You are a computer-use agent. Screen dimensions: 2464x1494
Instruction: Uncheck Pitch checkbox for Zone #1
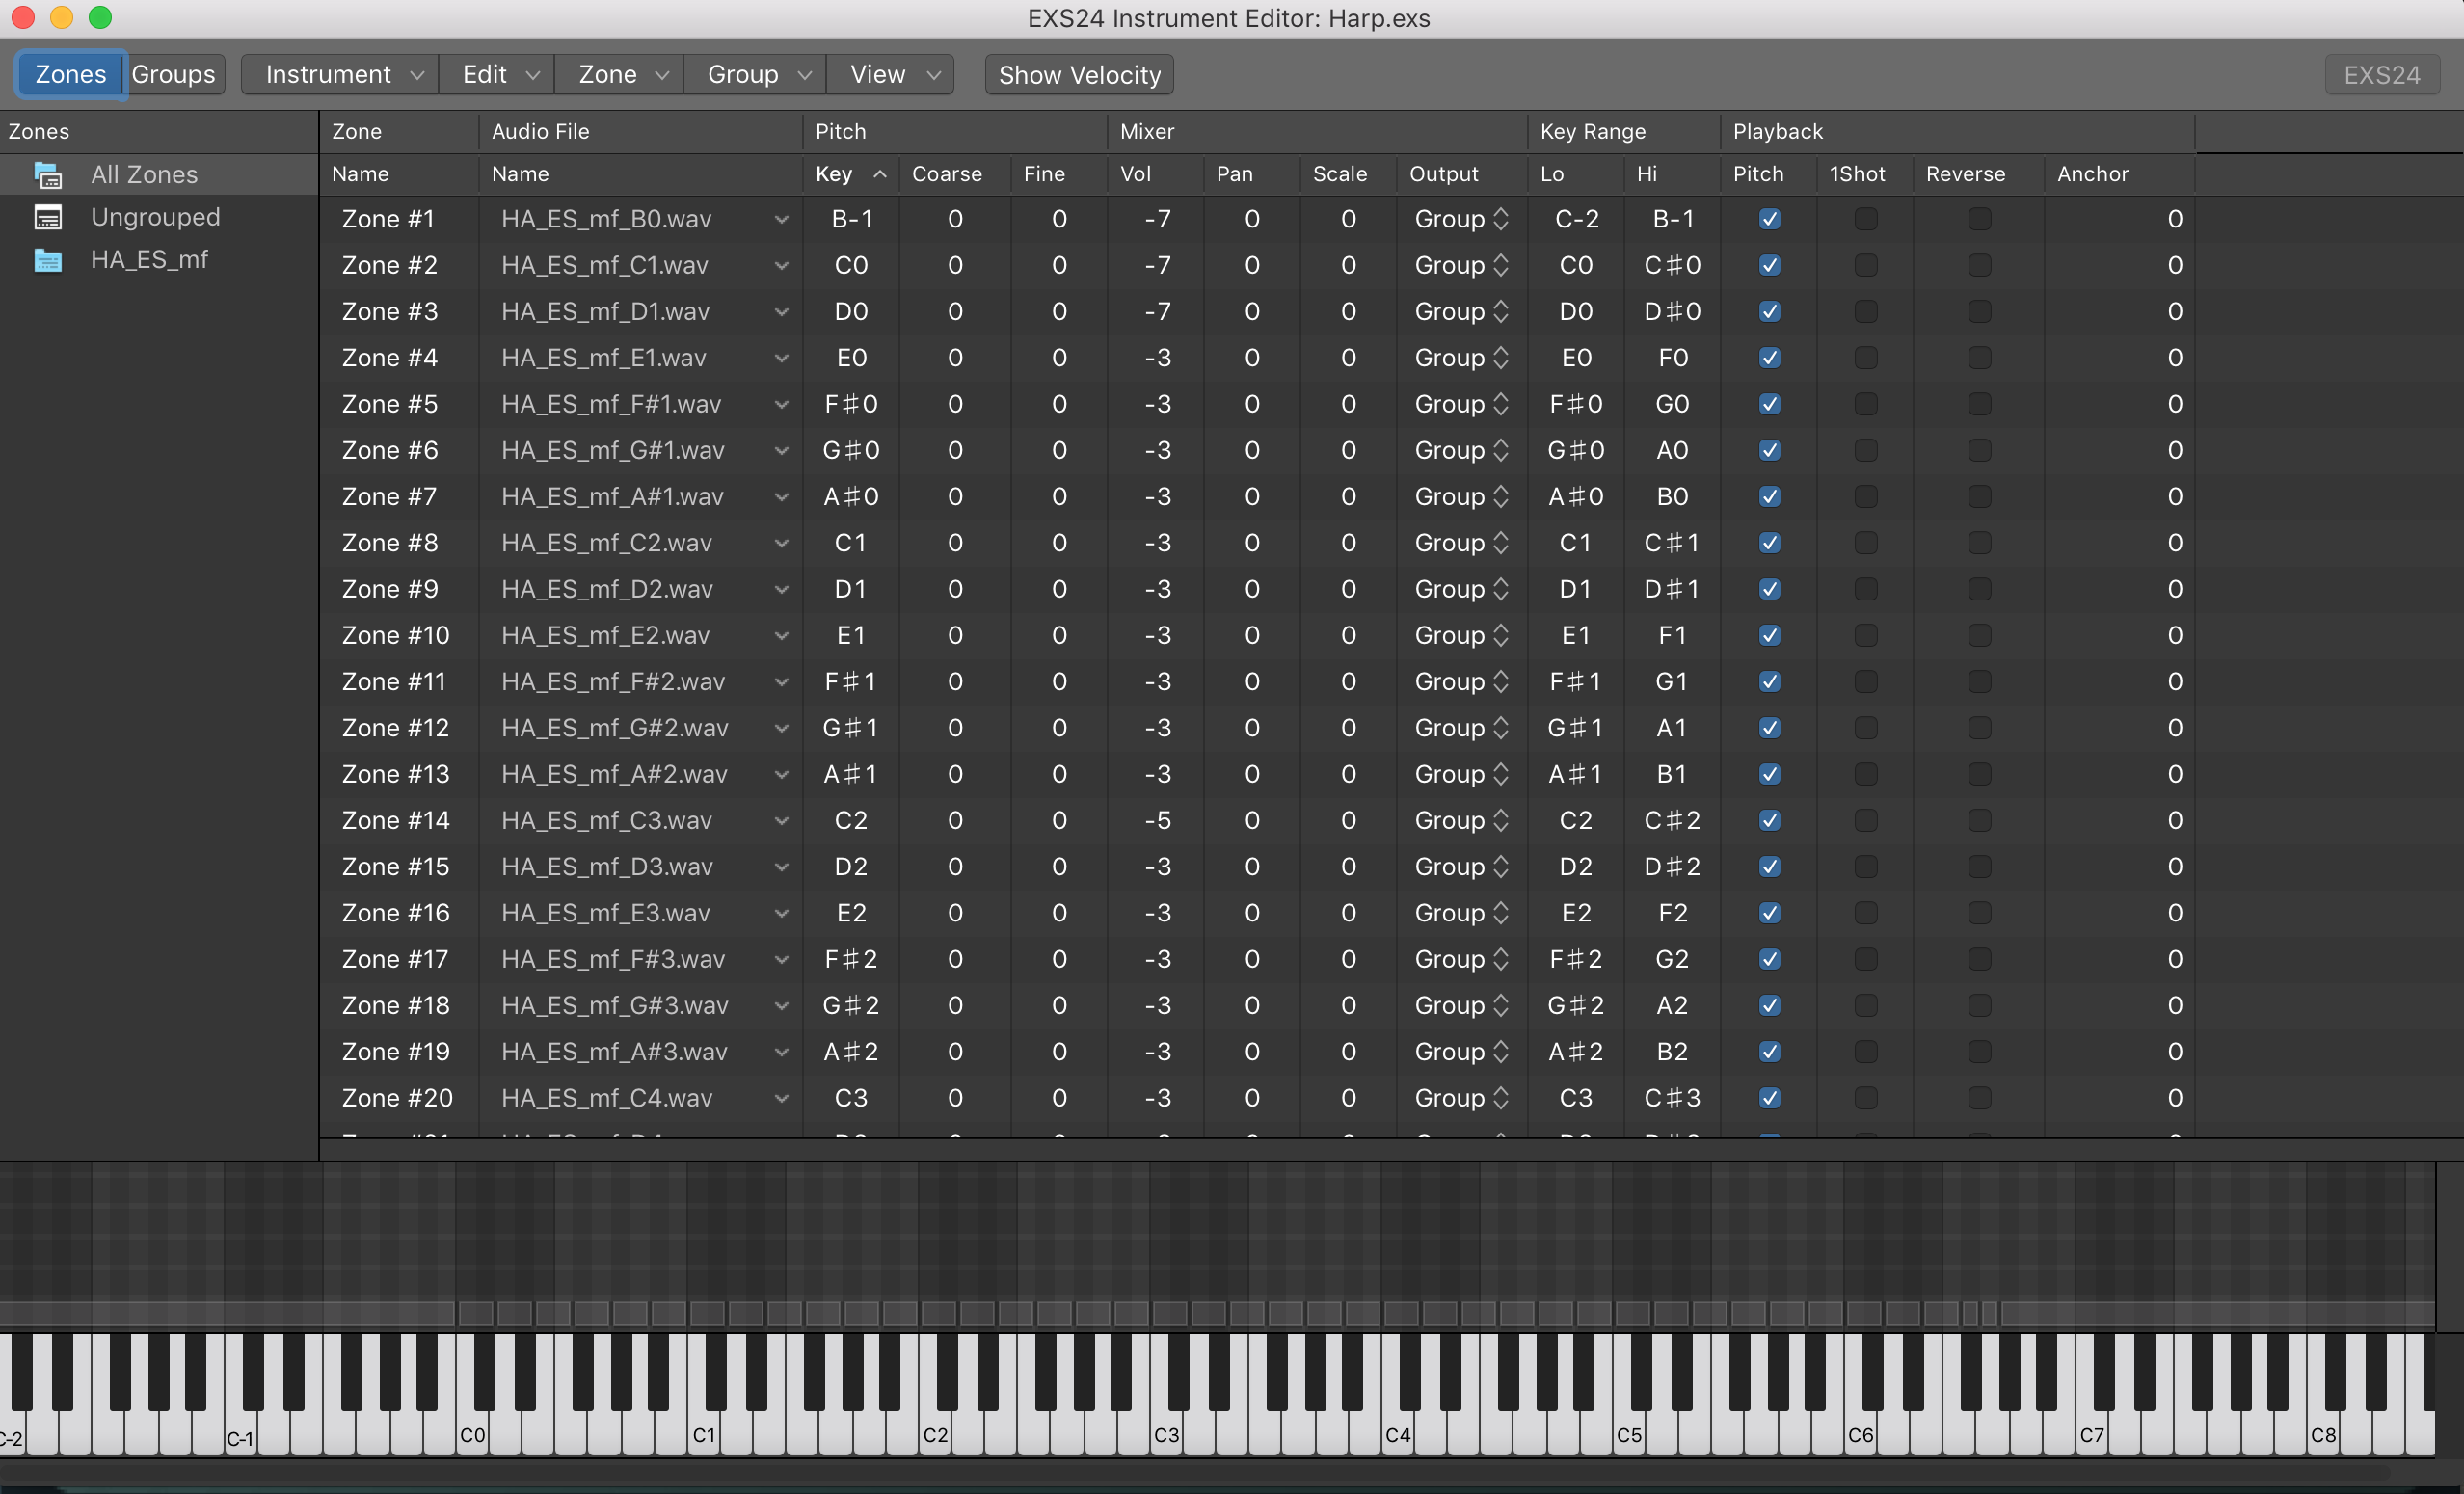click(1769, 219)
